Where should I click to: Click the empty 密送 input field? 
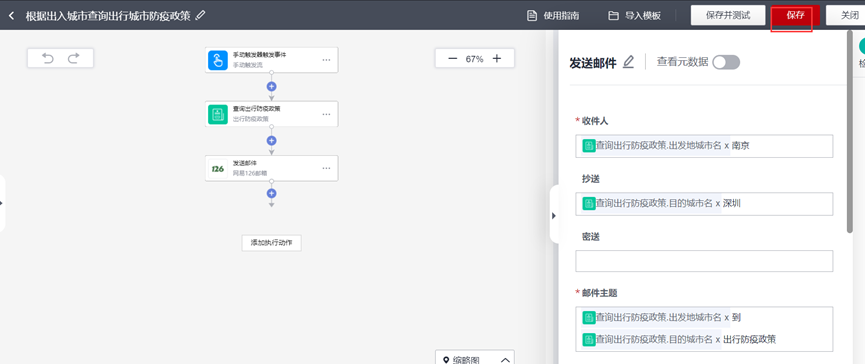tap(704, 261)
